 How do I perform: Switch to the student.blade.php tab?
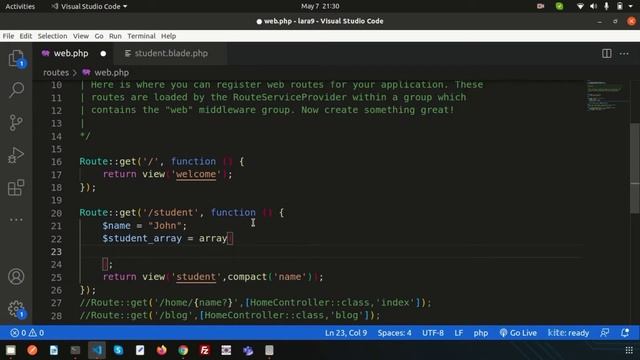pyautogui.click(x=171, y=53)
